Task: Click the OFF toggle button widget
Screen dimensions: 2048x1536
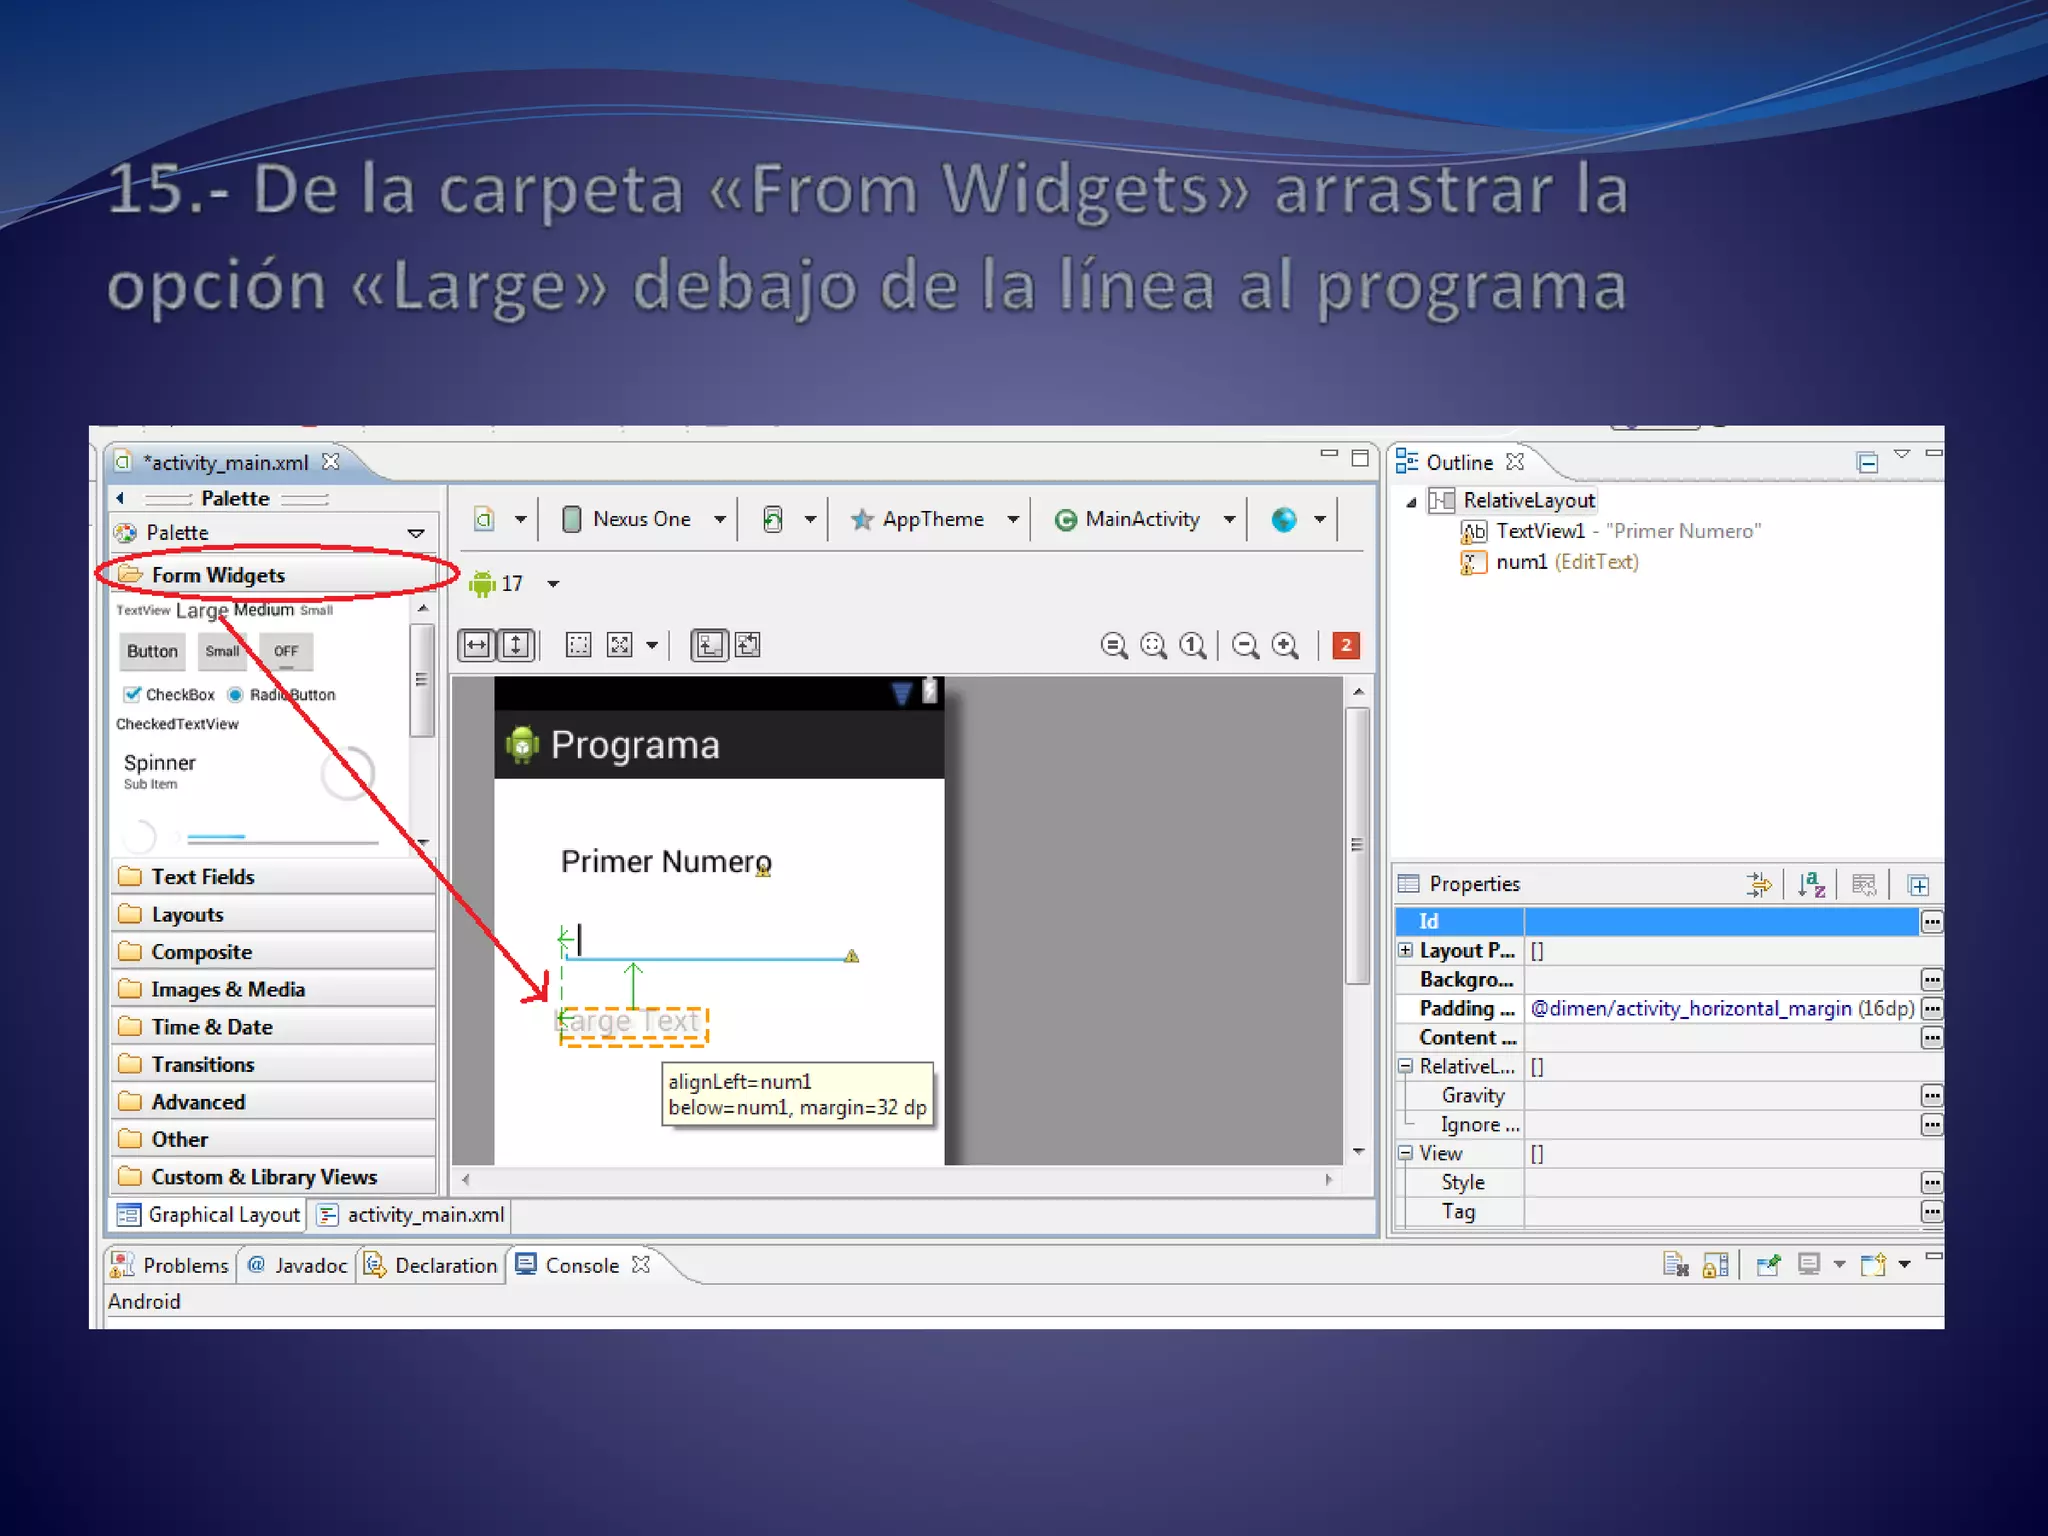Action: (x=286, y=651)
